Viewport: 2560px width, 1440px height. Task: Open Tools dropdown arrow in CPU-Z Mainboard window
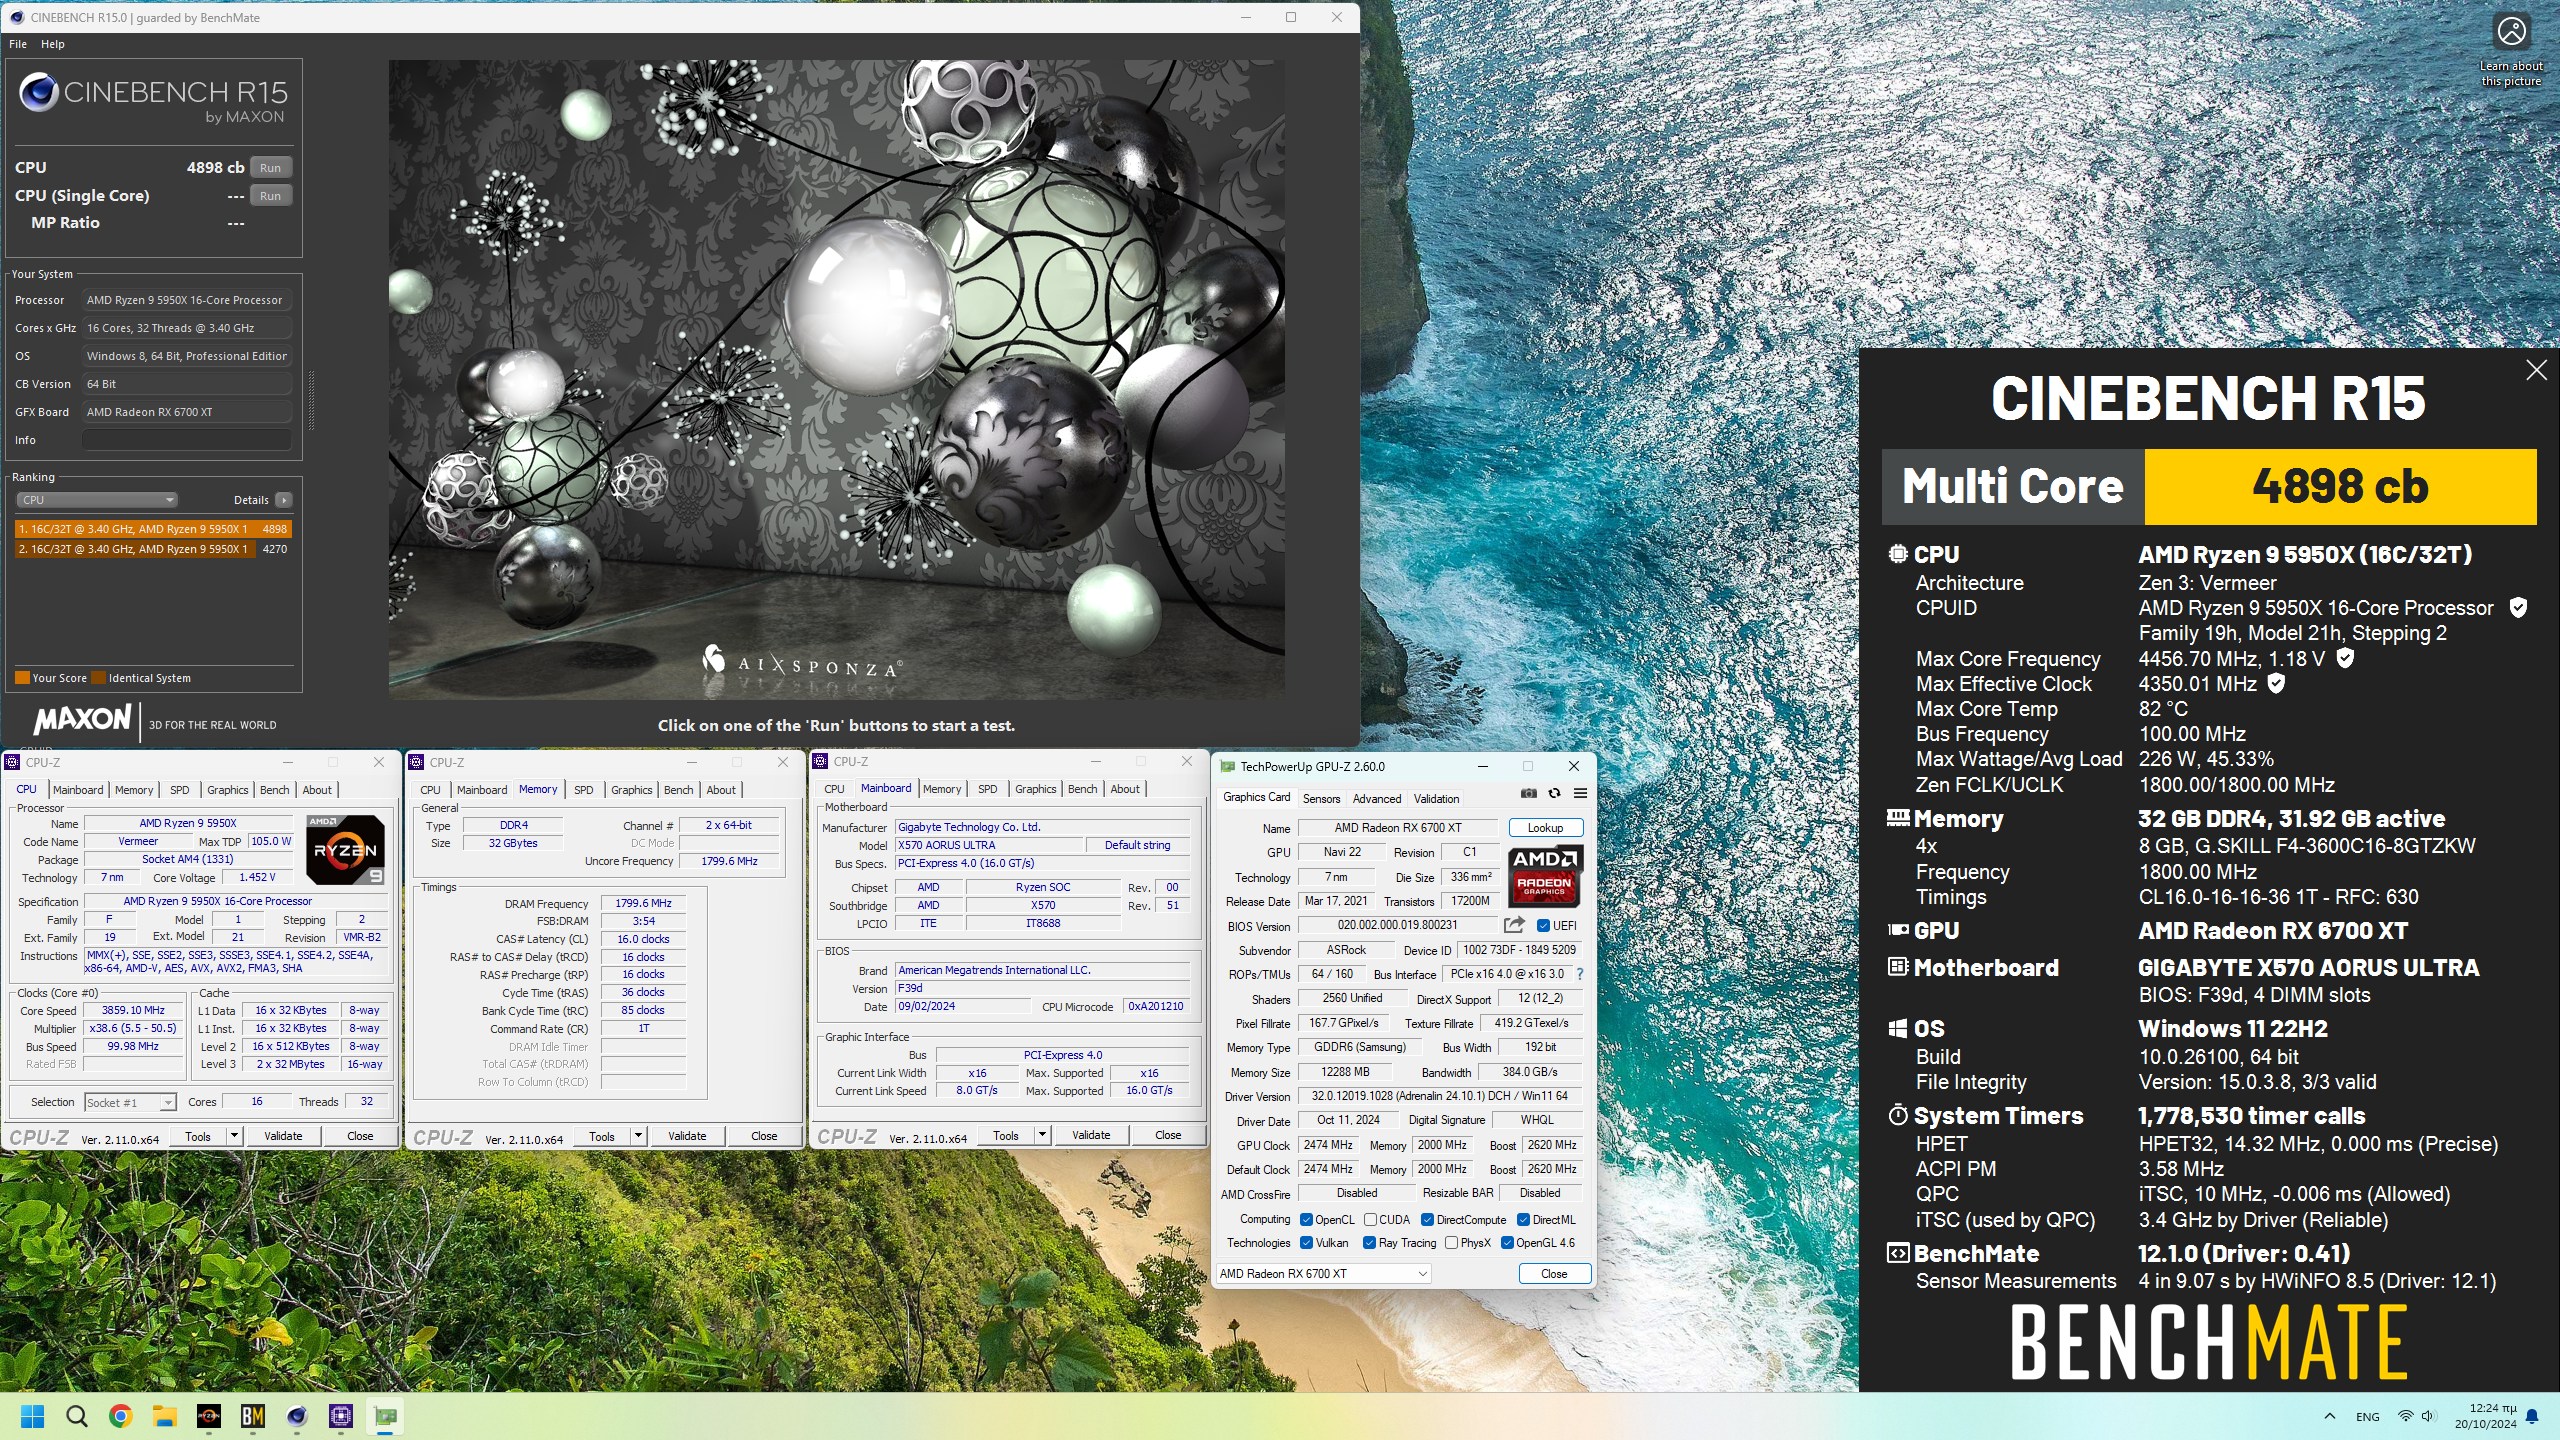1042,1135
